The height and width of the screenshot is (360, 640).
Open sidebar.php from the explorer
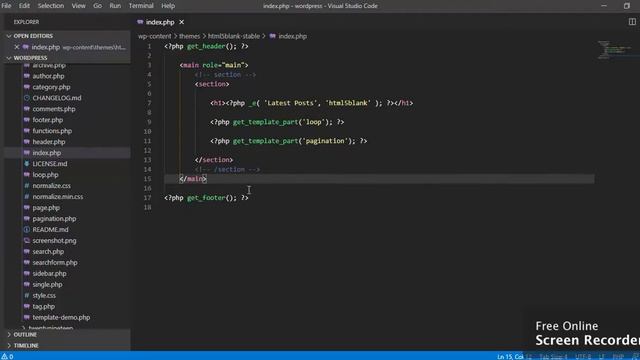coord(49,273)
